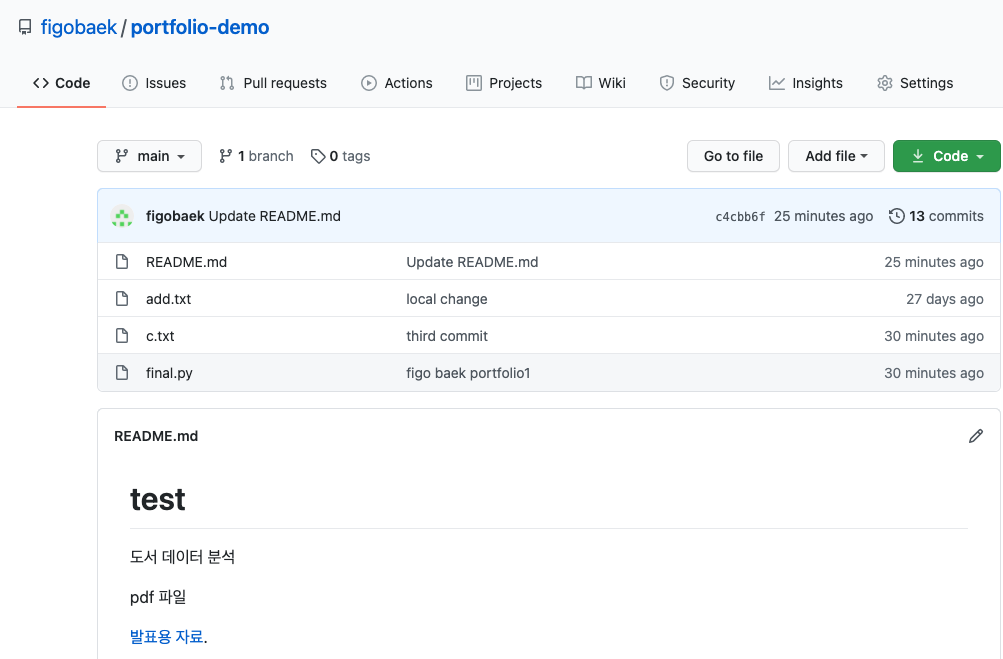Viewport: 1003px width, 659px height.
Task: Select 30 minutes ago in c.txt row
Action: pos(934,337)
